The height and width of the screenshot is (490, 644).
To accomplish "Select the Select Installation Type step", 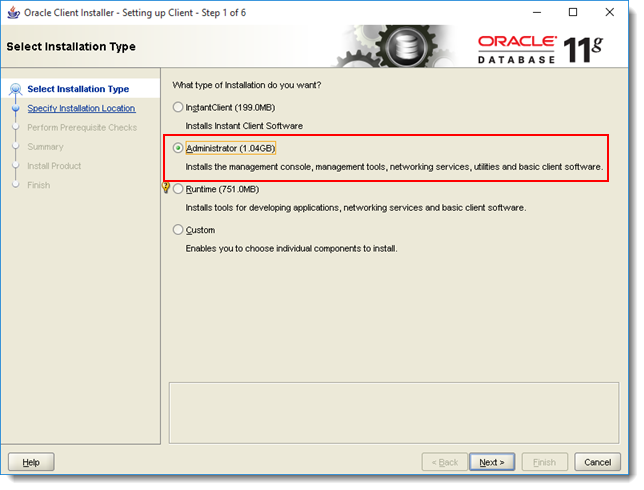I will (78, 89).
